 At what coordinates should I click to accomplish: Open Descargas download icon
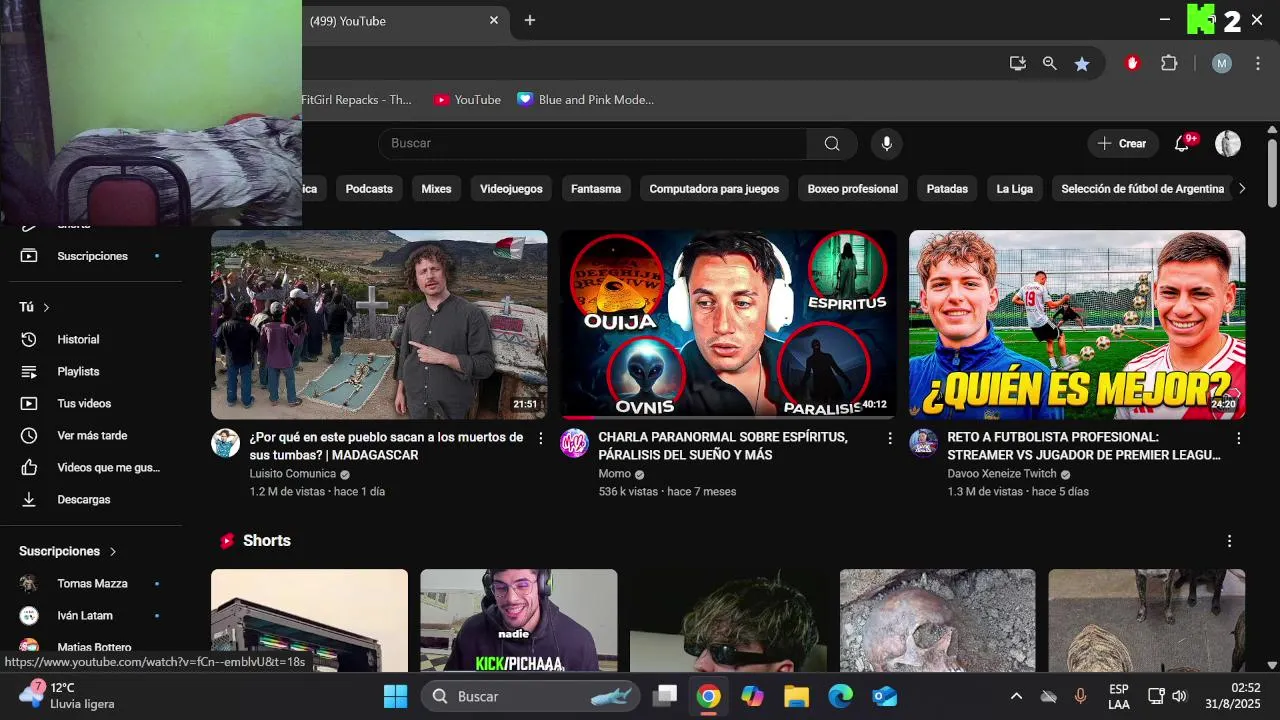pos(29,499)
